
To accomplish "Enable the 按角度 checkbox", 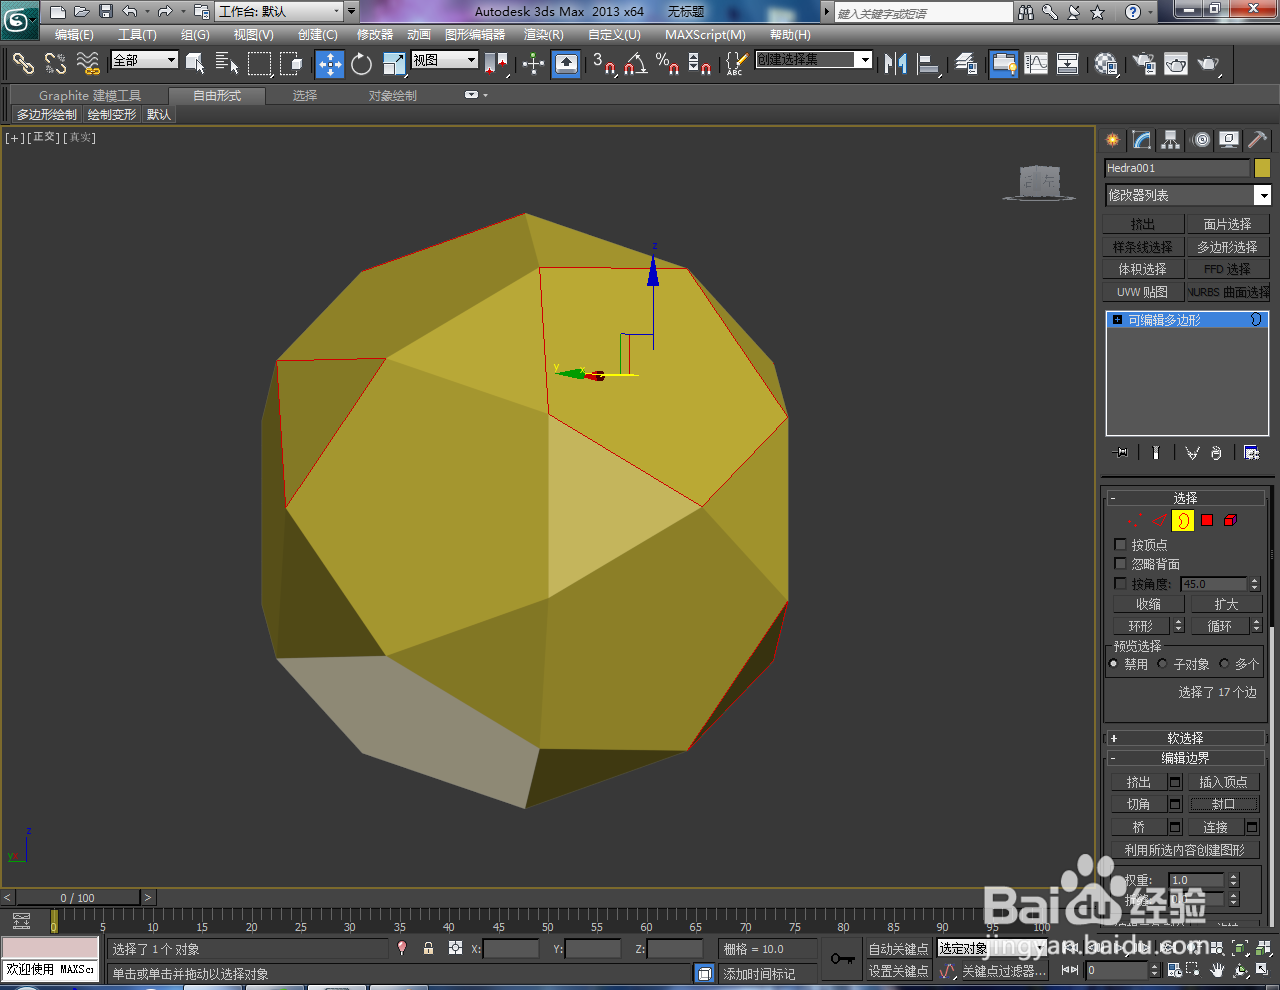I will point(1120,583).
